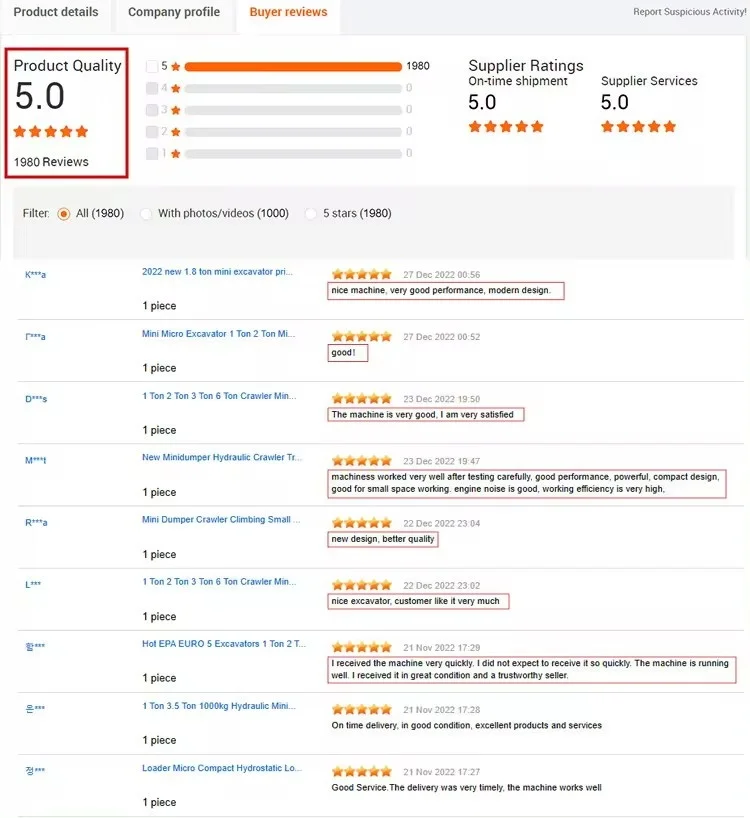Viewport: 750px width, 818px height.
Task: Switch to the Product details tab
Action: [x=56, y=12]
